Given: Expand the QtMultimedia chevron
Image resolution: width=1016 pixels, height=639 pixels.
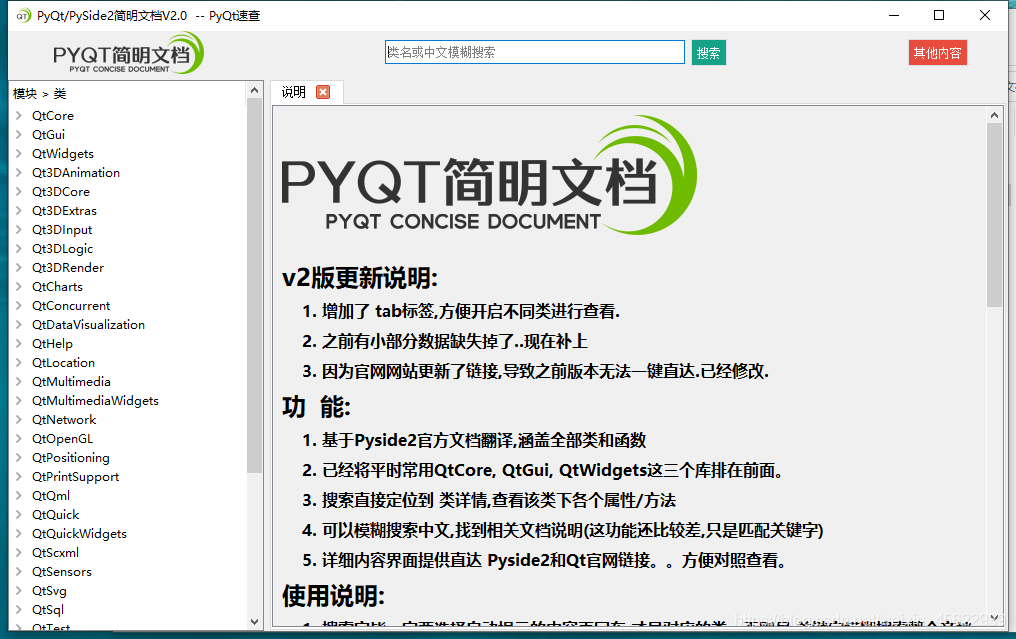Looking at the screenshot, I should 19,381.
